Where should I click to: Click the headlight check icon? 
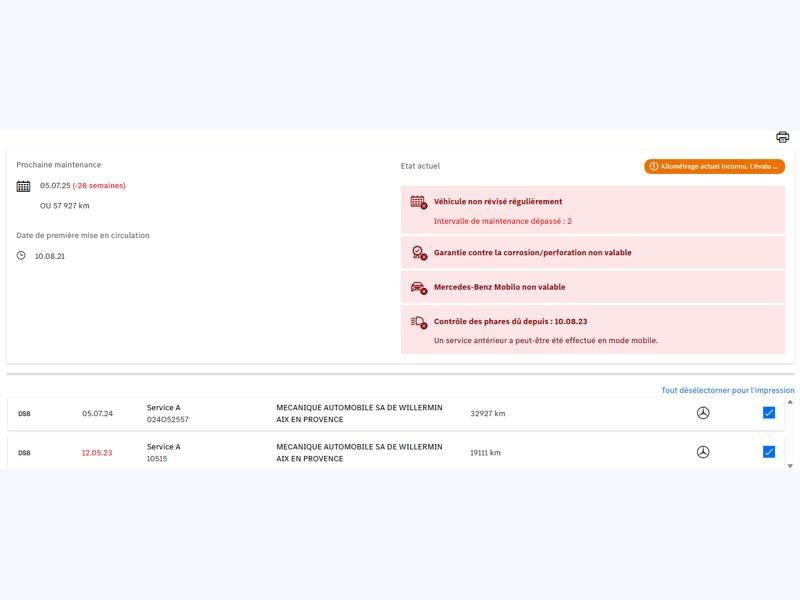coord(418,322)
